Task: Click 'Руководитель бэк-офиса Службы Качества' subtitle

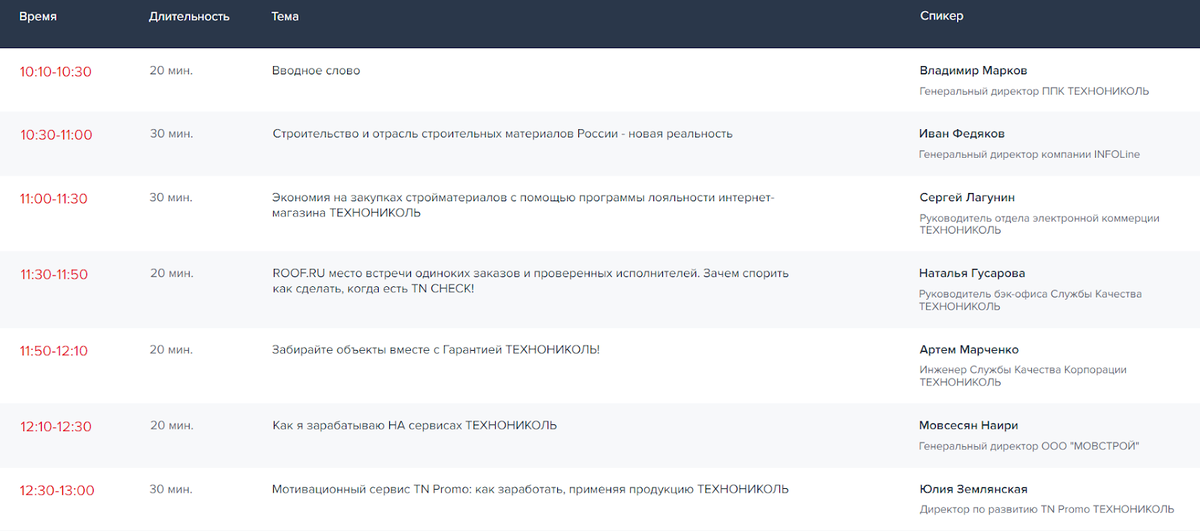Action: [1030, 300]
